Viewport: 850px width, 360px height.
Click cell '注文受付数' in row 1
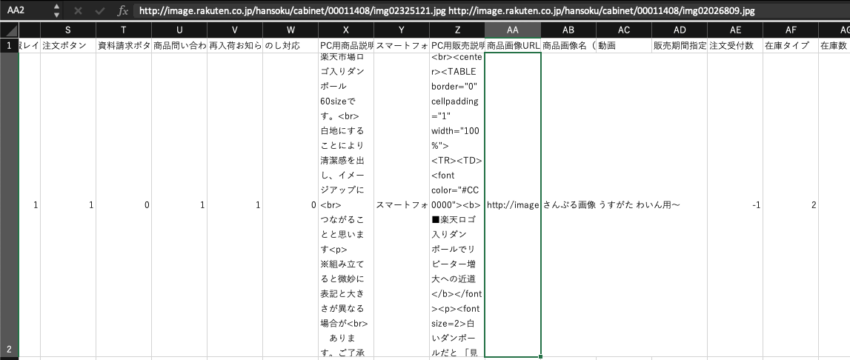coord(736,46)
